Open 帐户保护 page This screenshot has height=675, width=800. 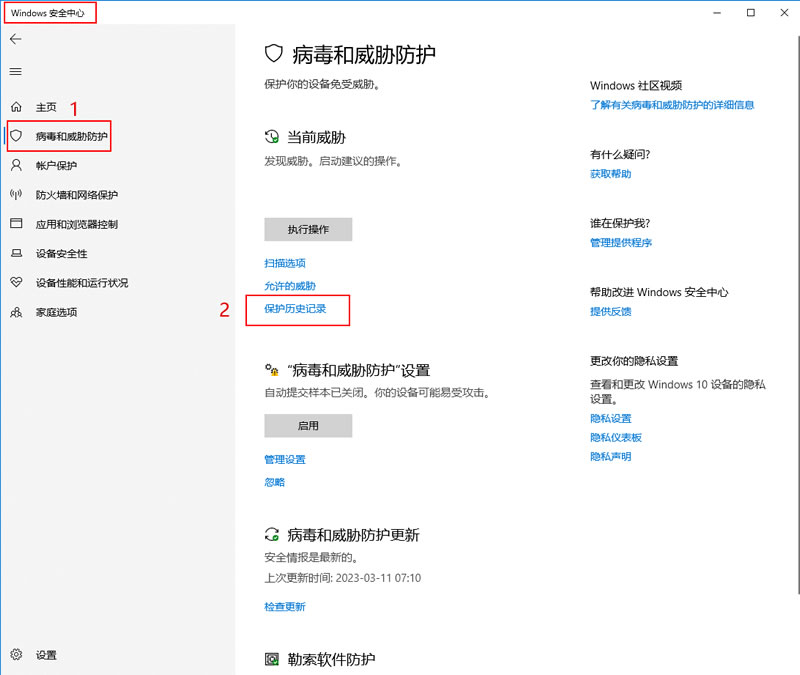pos(56,166)
